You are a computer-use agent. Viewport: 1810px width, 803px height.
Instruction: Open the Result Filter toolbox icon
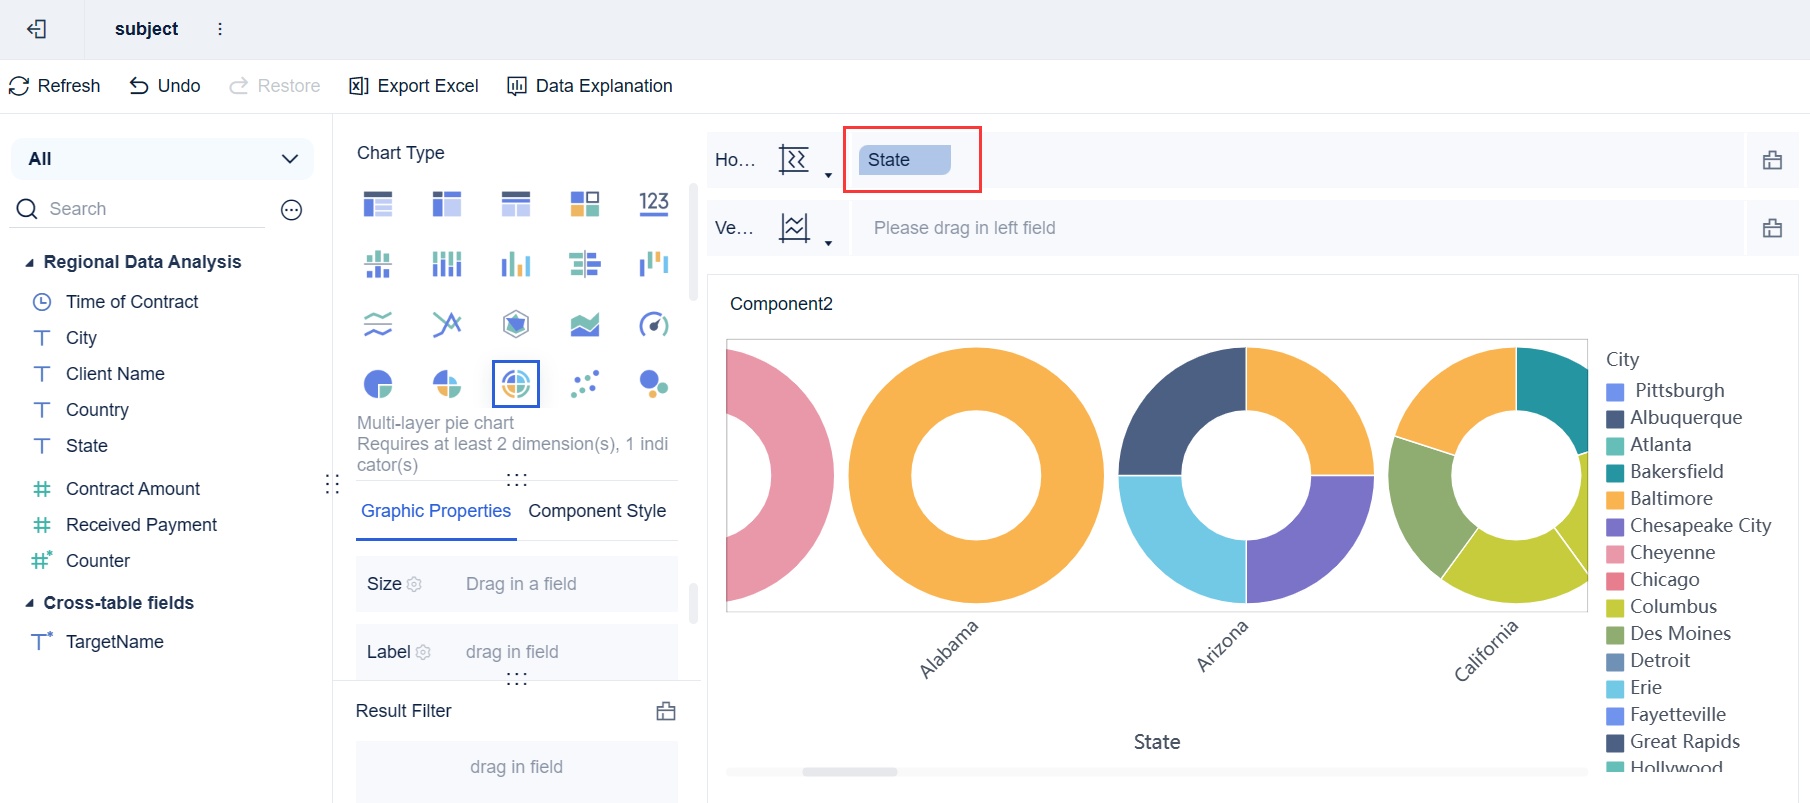tap(666, 711)
